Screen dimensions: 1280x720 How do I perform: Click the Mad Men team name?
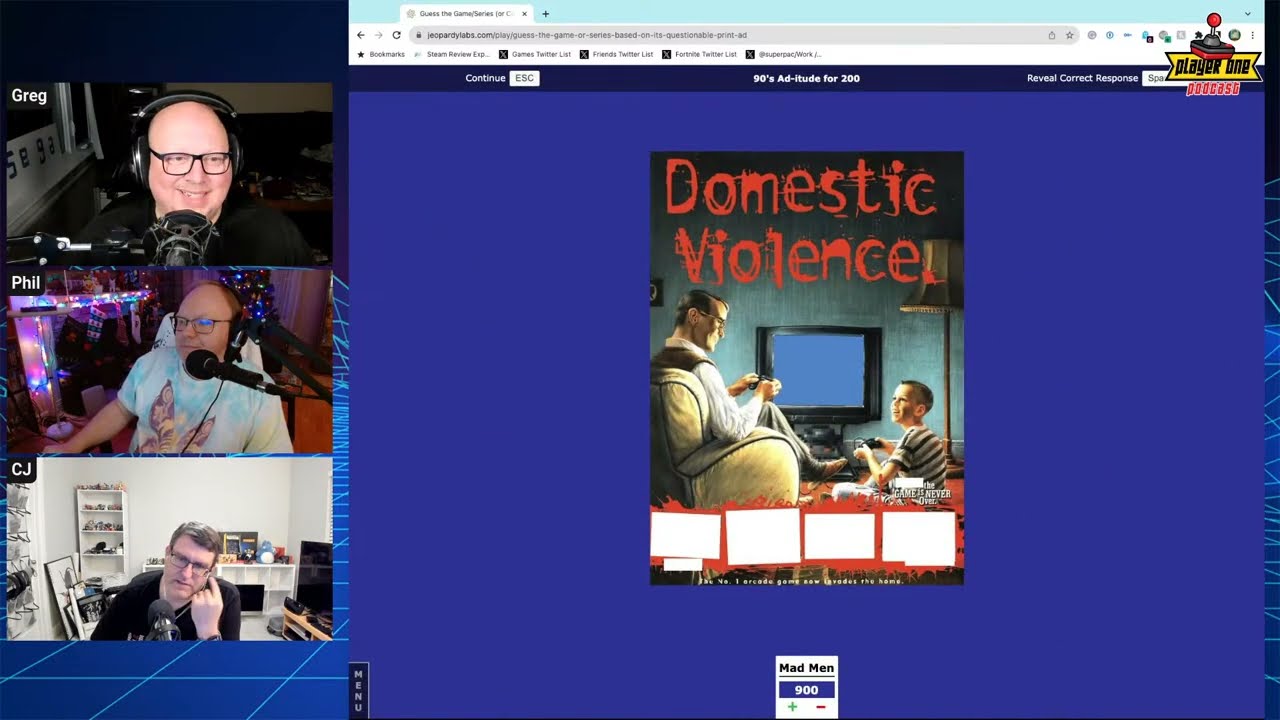(806, 668)
